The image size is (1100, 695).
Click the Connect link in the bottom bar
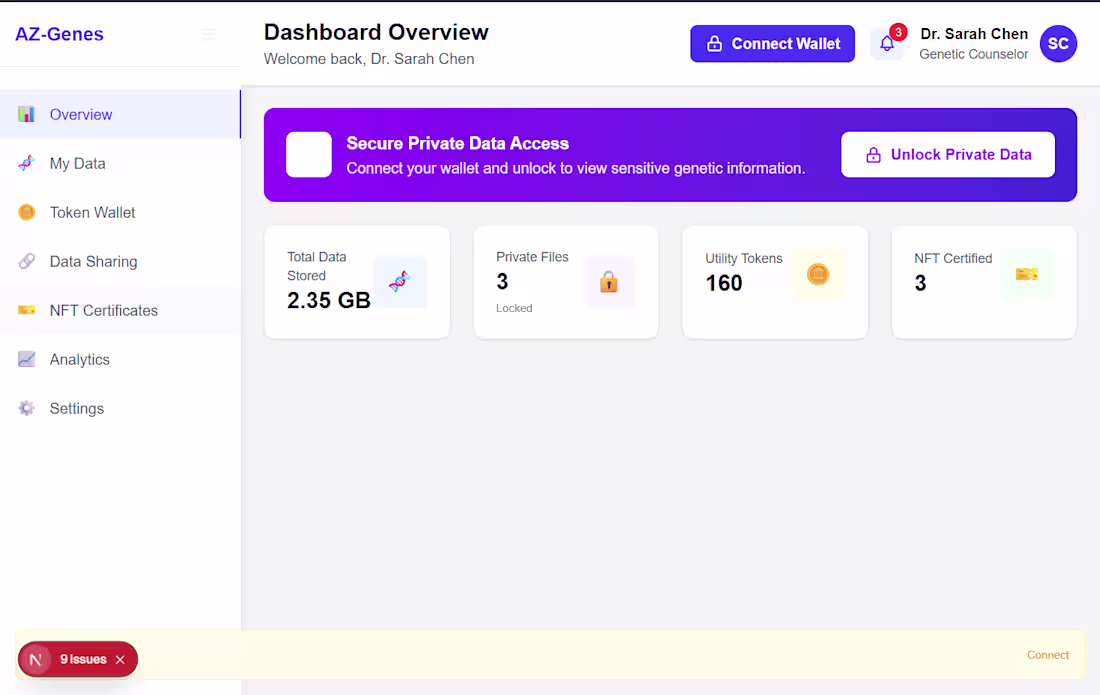pos(1048,655)
